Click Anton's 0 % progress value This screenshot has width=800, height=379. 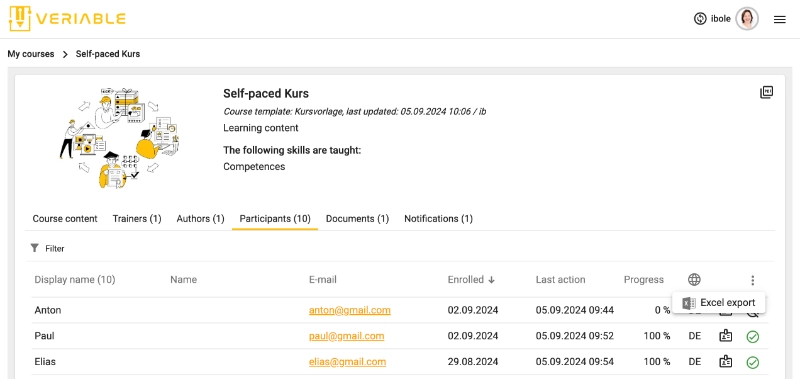click(663, 310)
